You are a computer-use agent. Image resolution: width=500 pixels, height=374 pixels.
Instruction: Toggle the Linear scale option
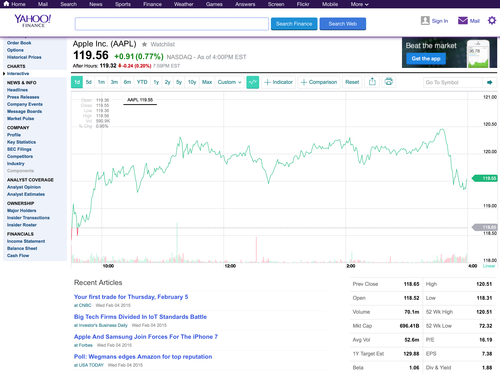(x=489, y=266)
